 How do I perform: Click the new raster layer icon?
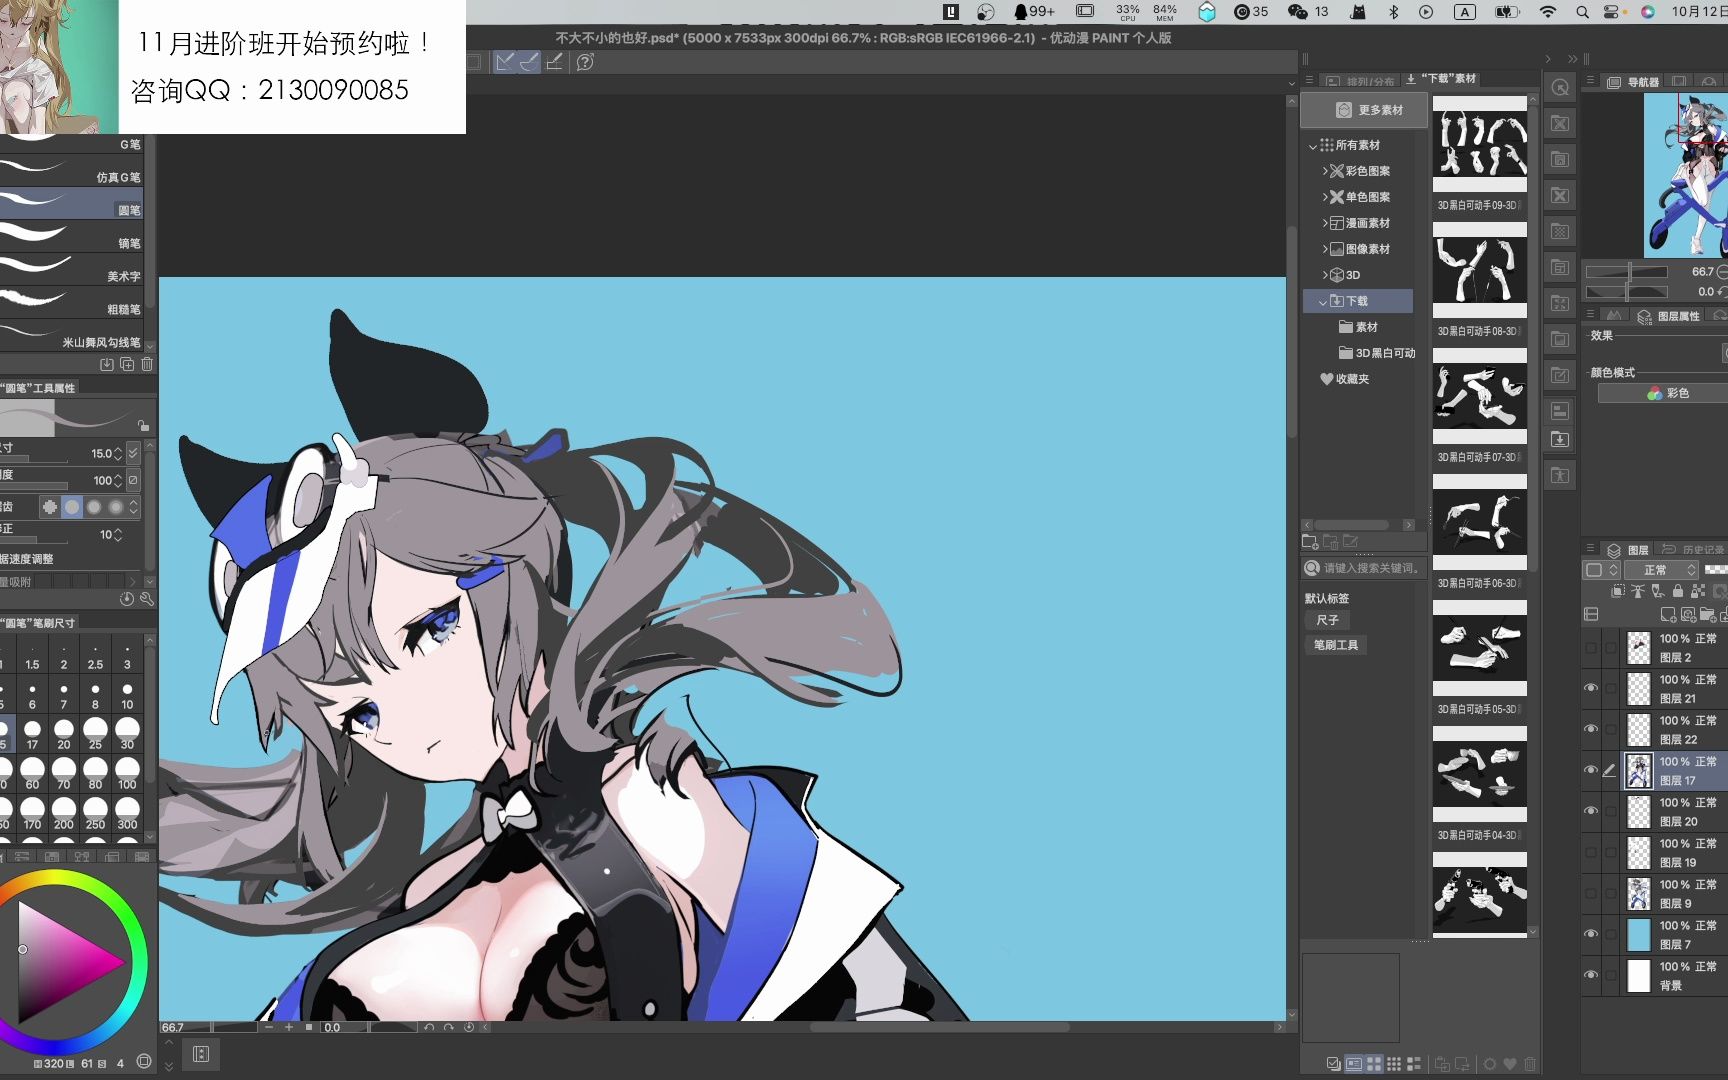pyautogui.click(x=1667, y=614)
